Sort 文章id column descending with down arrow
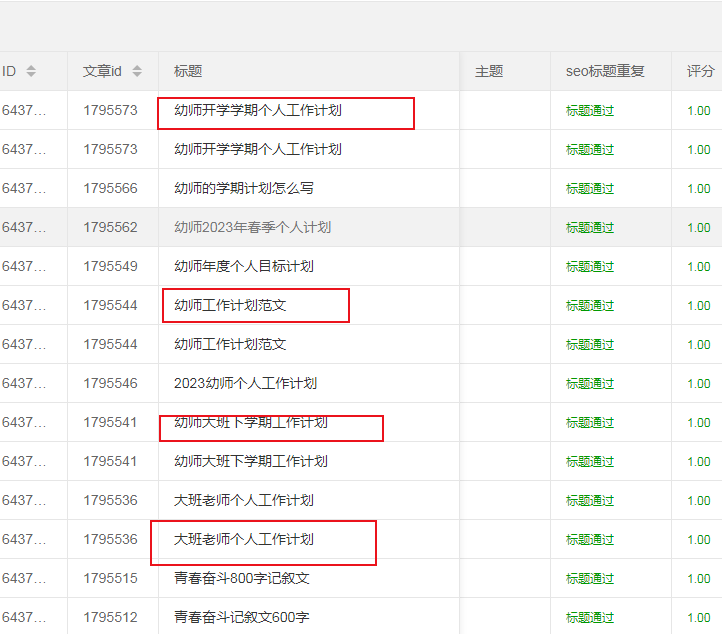The image size is (722, 634). coord(137,76)
